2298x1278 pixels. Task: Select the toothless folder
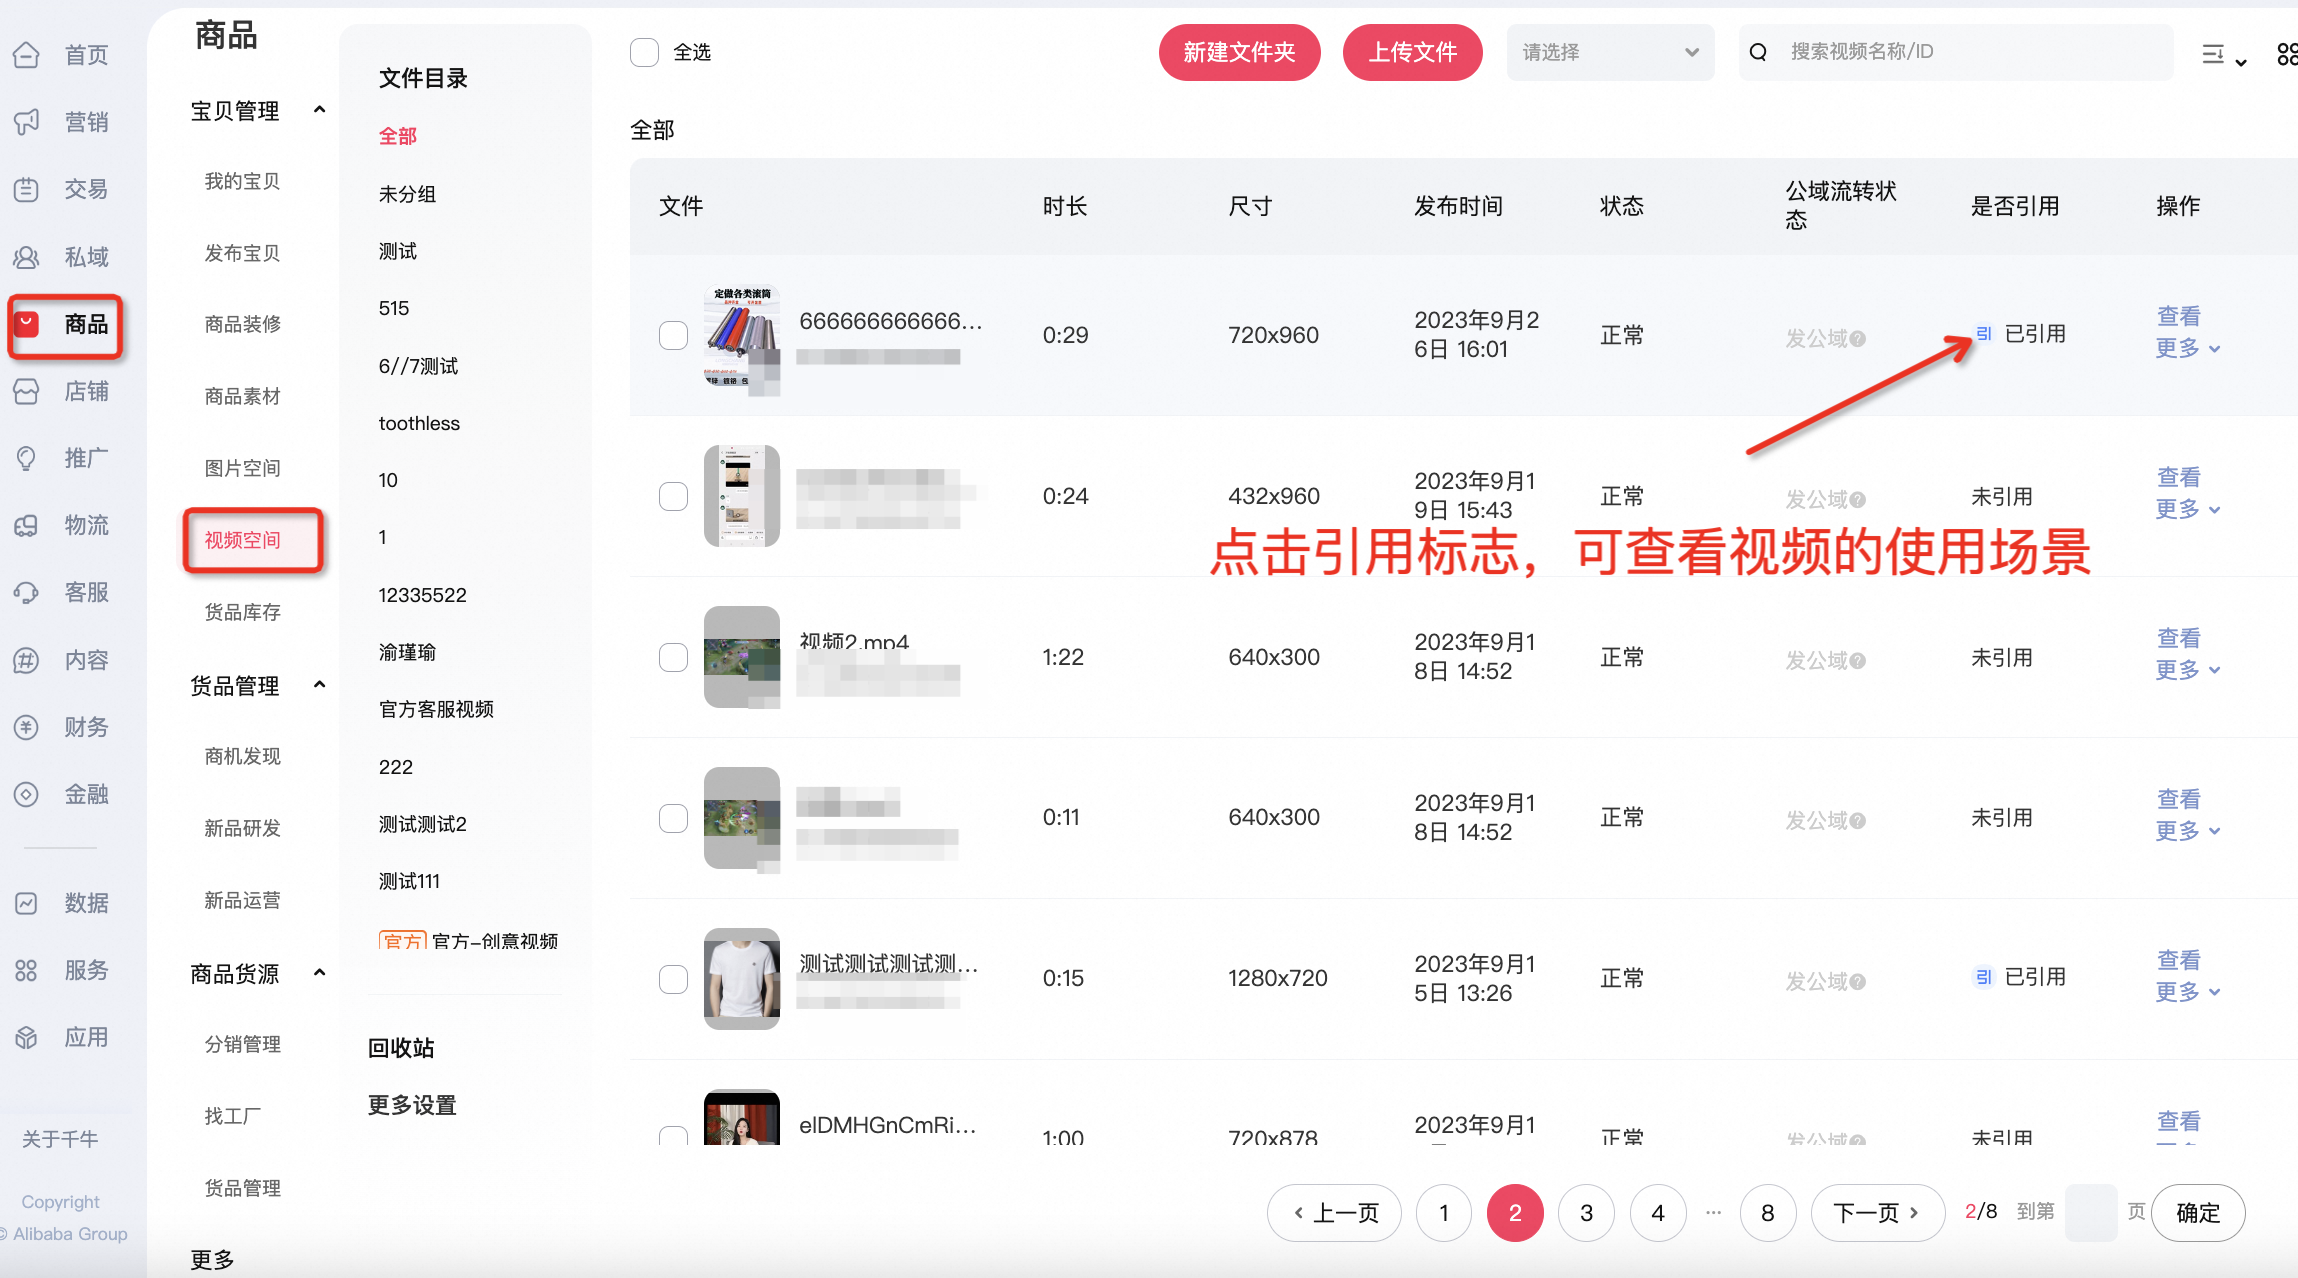pyautogui.click(x=419, y=423)
